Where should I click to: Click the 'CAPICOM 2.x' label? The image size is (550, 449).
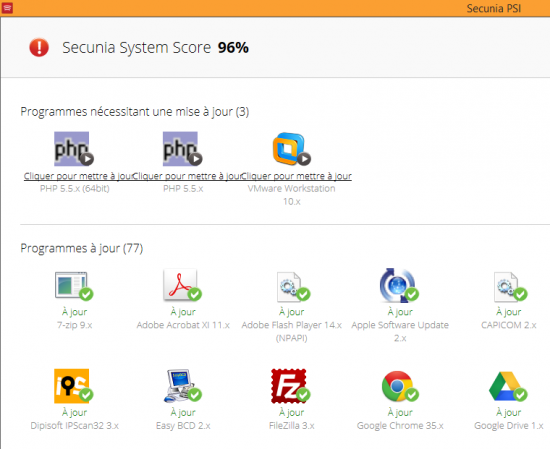tap(509, 325)
